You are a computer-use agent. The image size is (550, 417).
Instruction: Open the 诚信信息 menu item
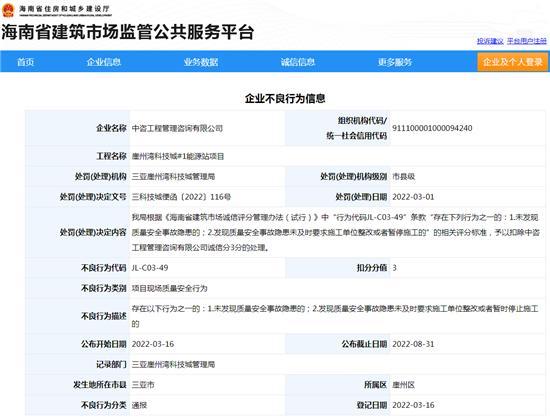[298, 62]
